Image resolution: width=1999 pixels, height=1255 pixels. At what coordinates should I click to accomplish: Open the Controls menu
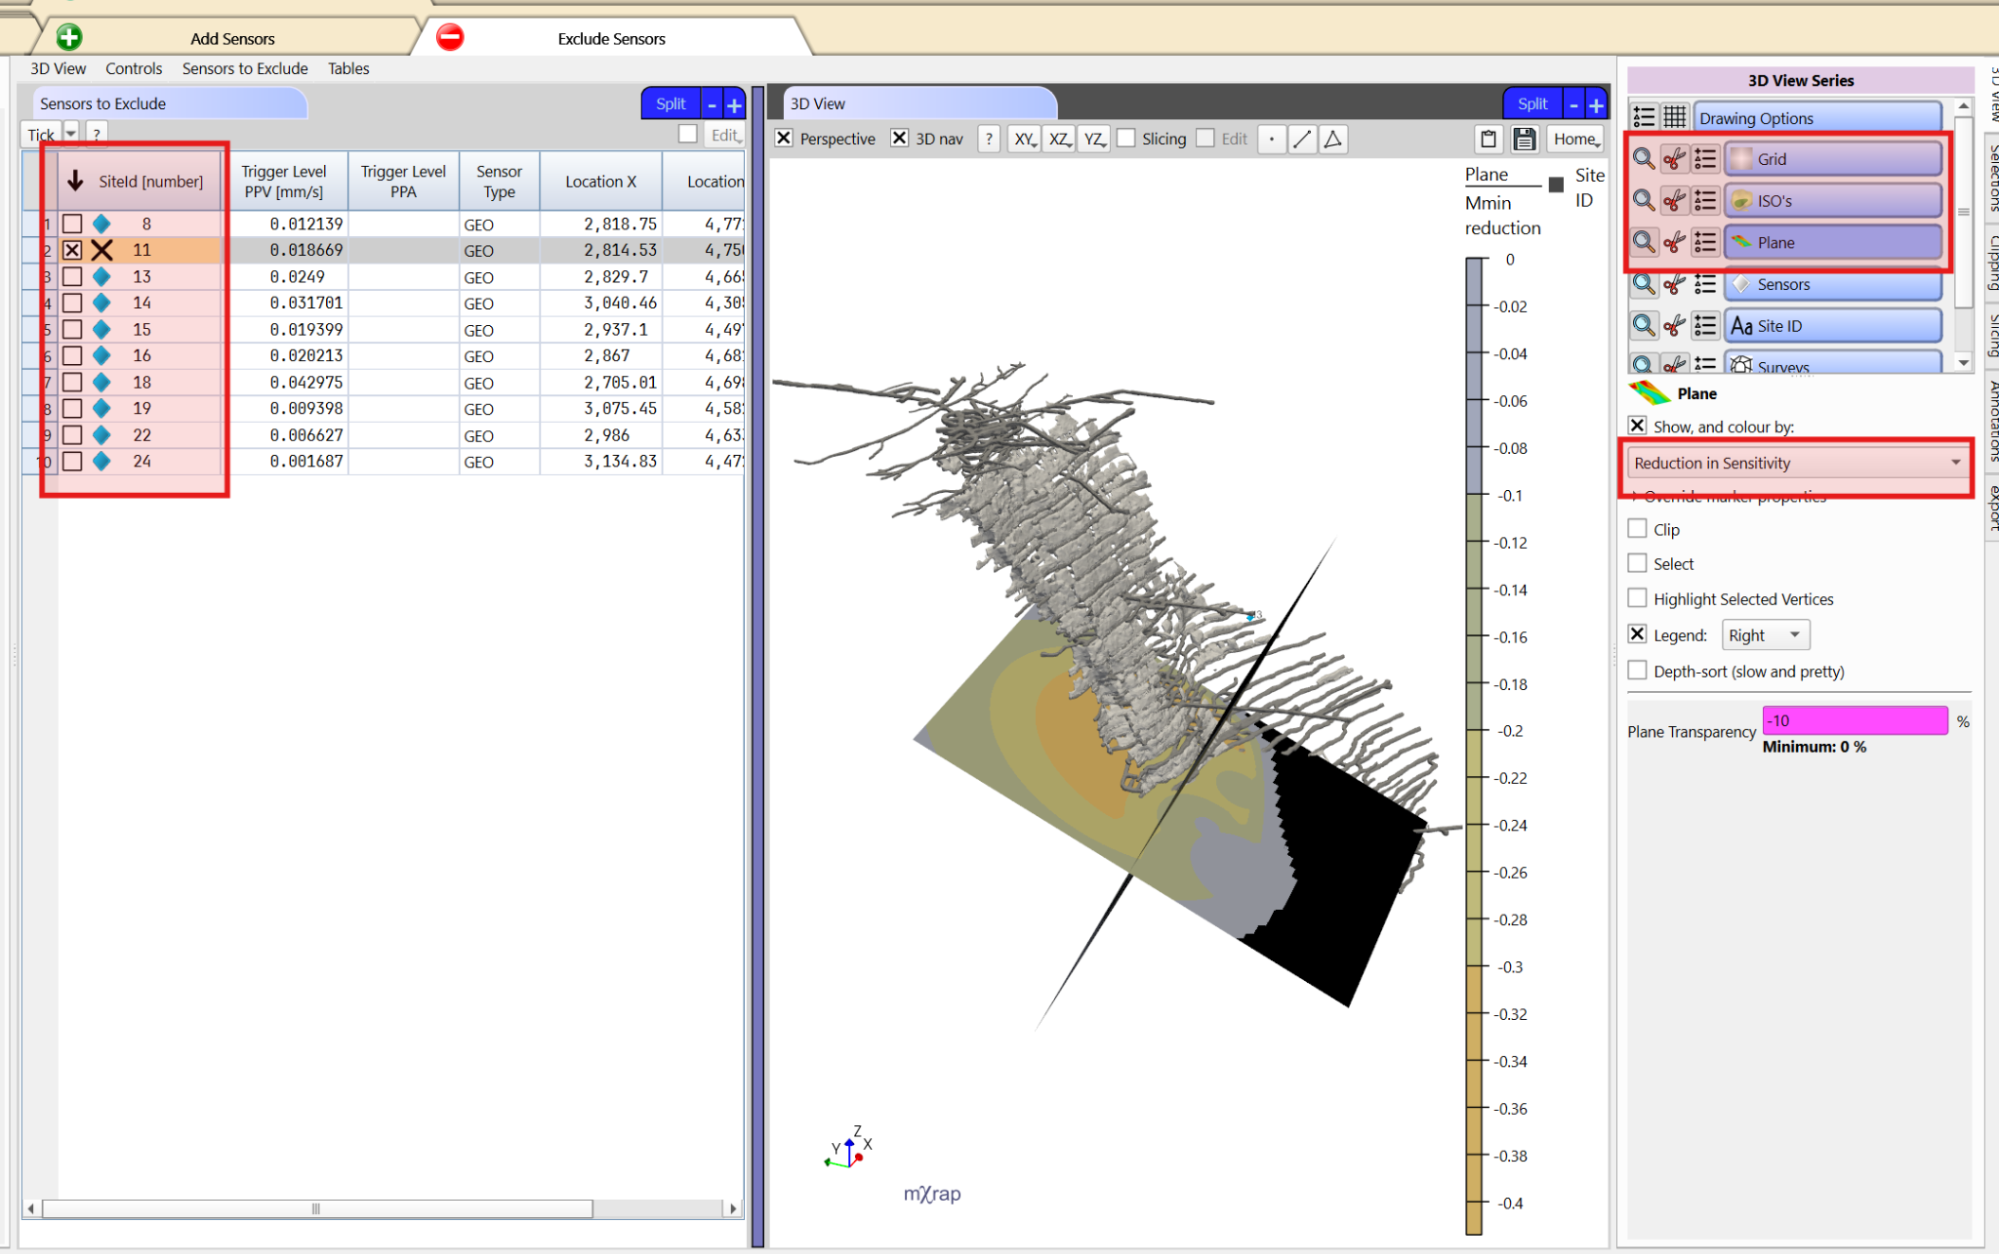(x=134, y=68)
